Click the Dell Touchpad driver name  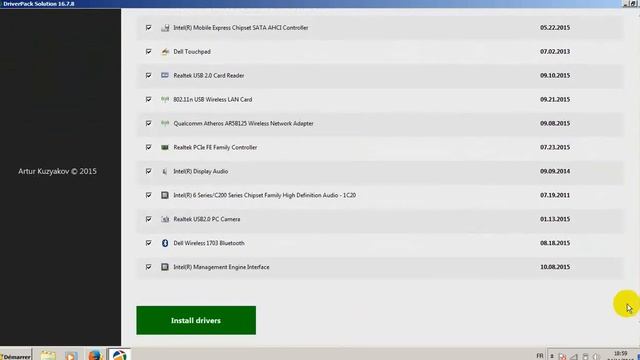(192, 52)
